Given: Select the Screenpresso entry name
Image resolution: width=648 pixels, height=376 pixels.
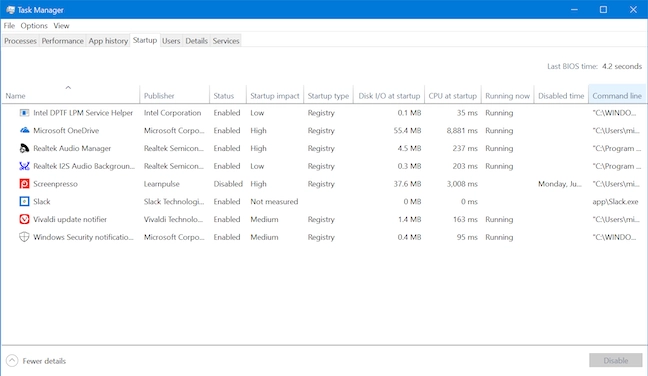Looking at the screenshot, I should (55, 184).
